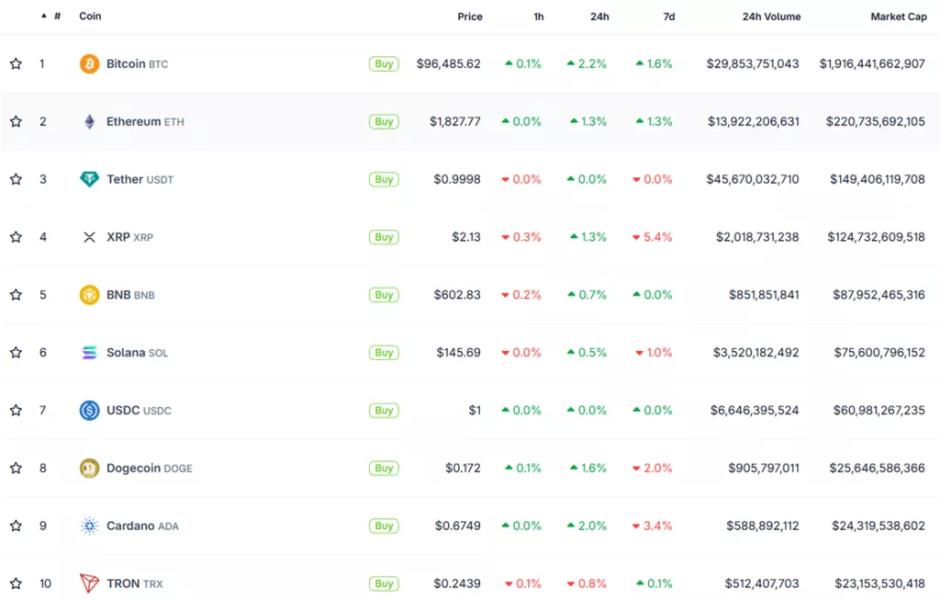Sort by 7d change column header
This screenshot has height=600, width=940.
(x=668, y=17)
